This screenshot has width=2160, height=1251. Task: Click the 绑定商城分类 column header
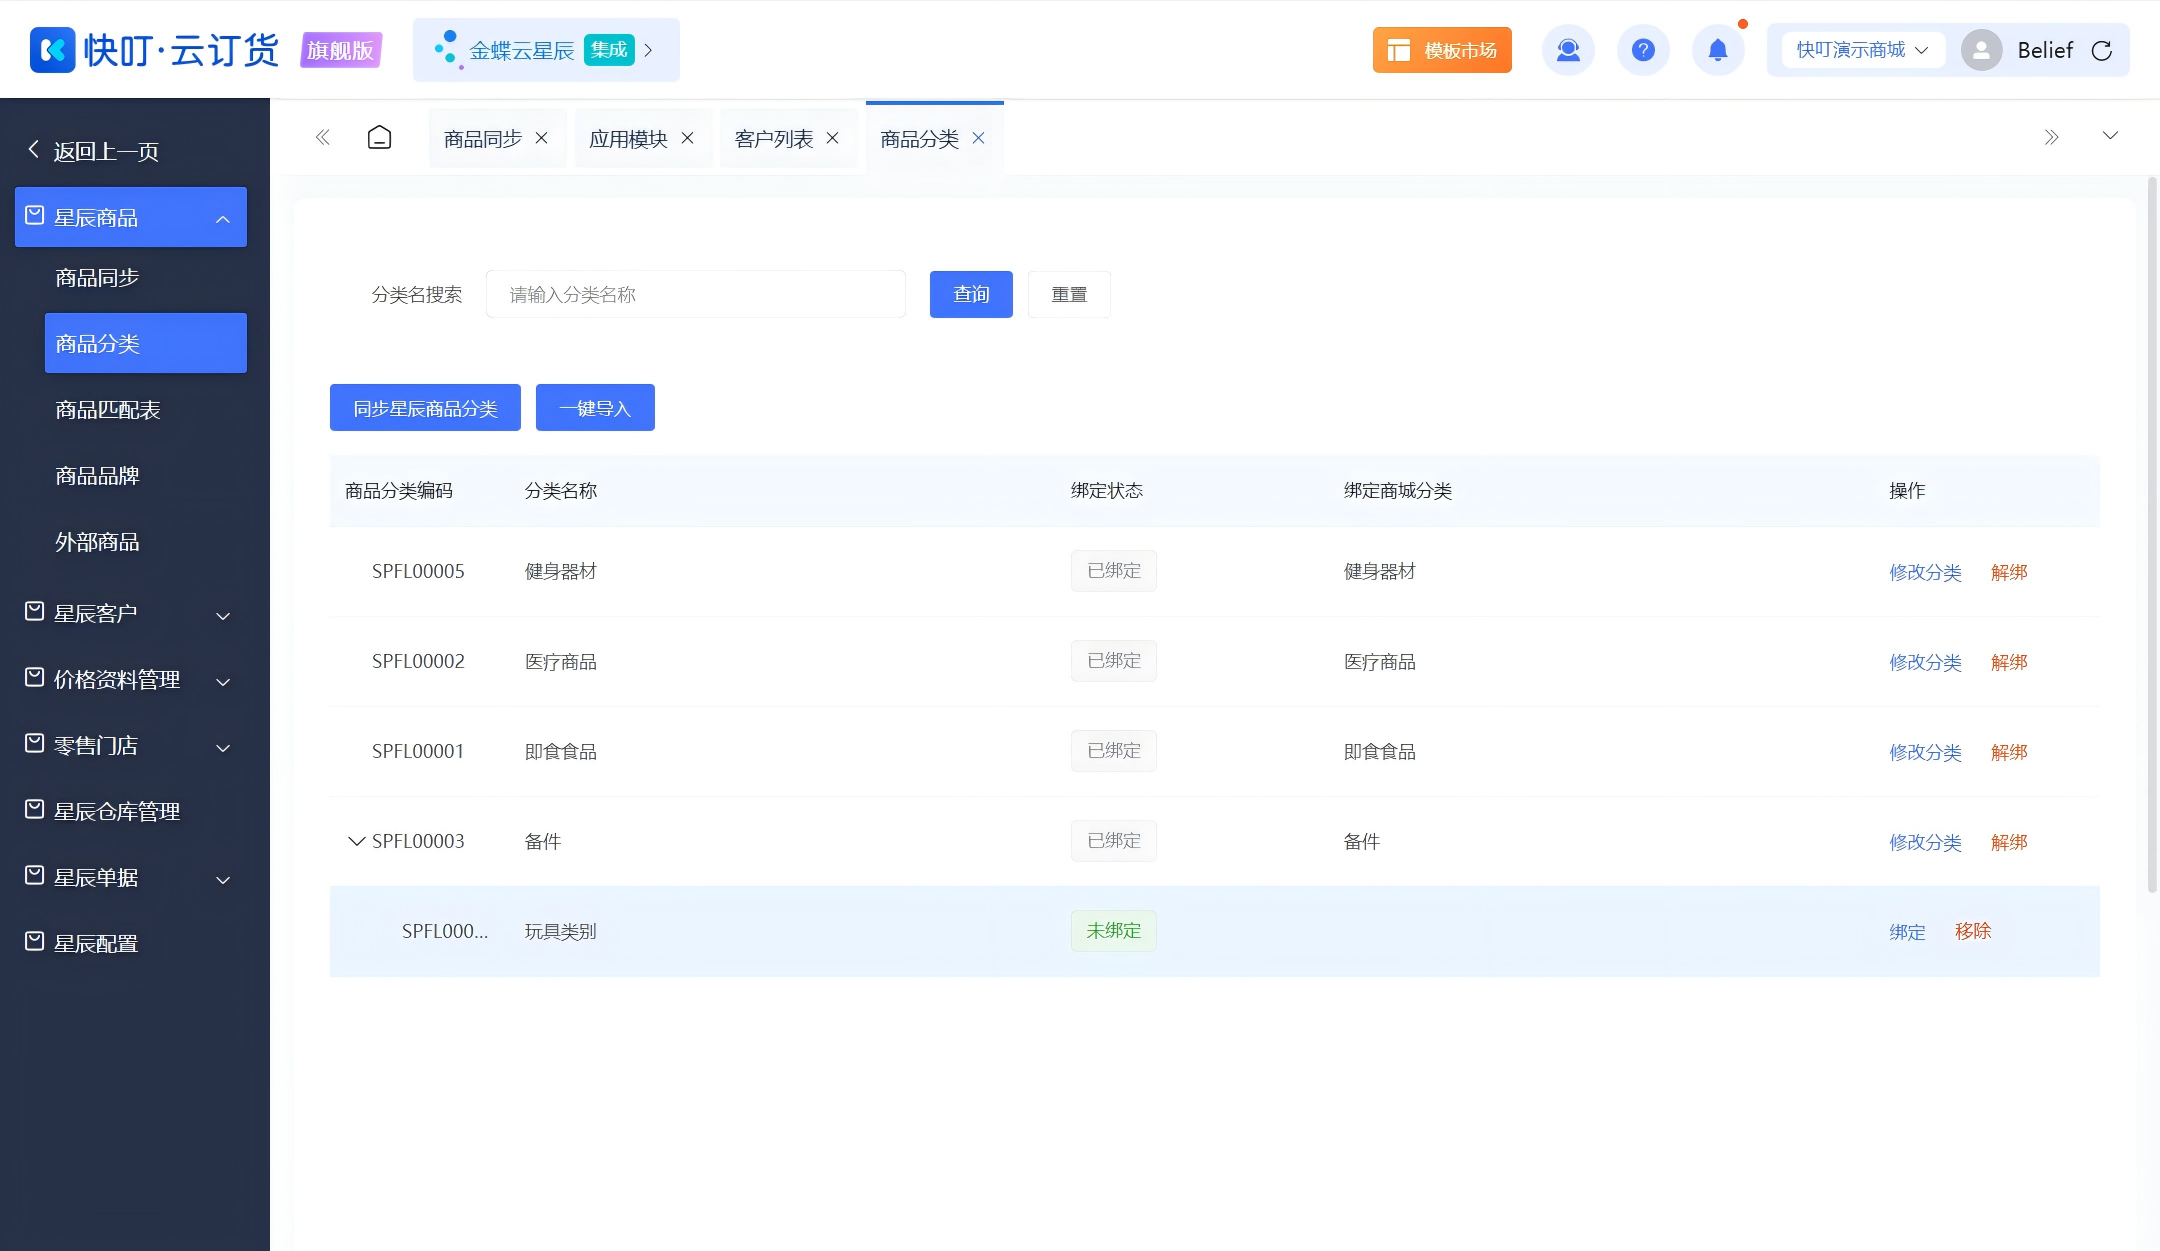(1398, 490)
